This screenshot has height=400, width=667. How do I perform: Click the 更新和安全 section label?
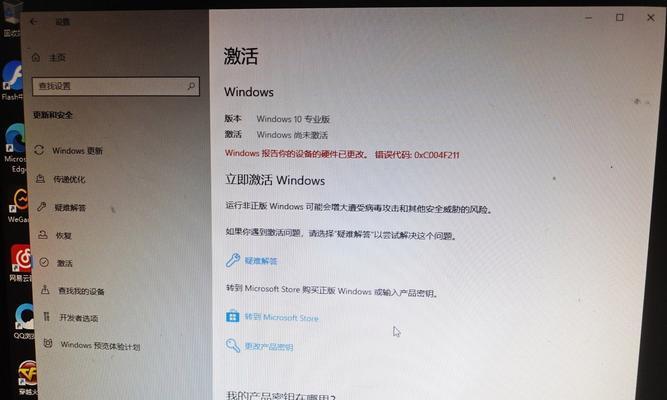[x=53, y=115]
